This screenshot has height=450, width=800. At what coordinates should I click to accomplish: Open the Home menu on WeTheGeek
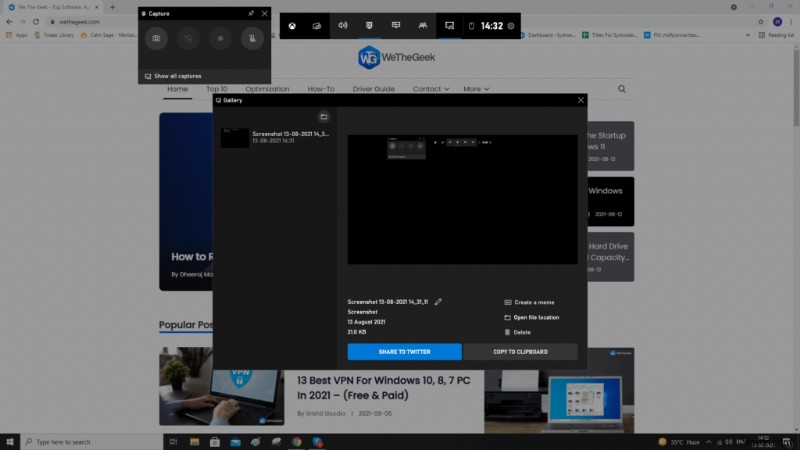point(178,89)
